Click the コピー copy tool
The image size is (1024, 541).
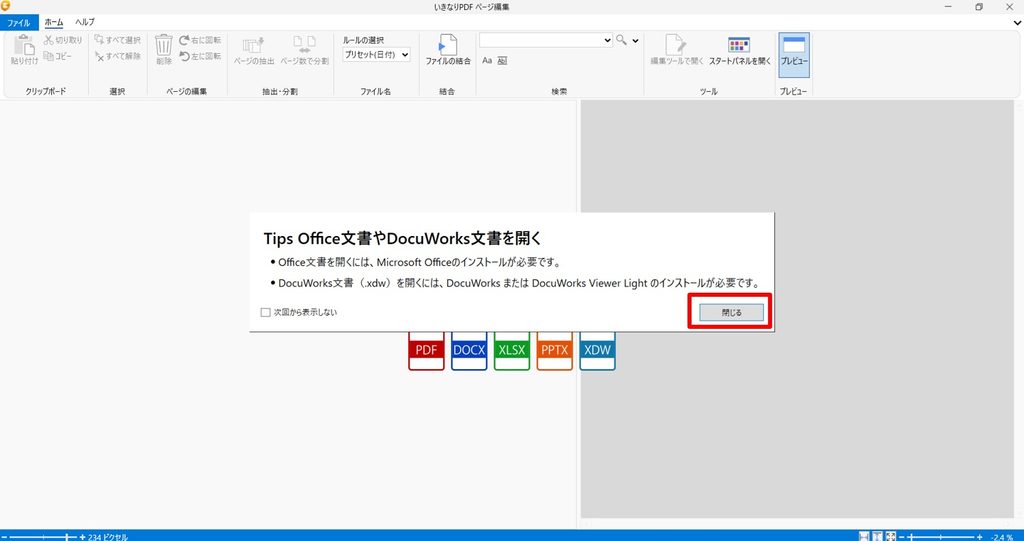pyautogui.click(x=58, y=57)
